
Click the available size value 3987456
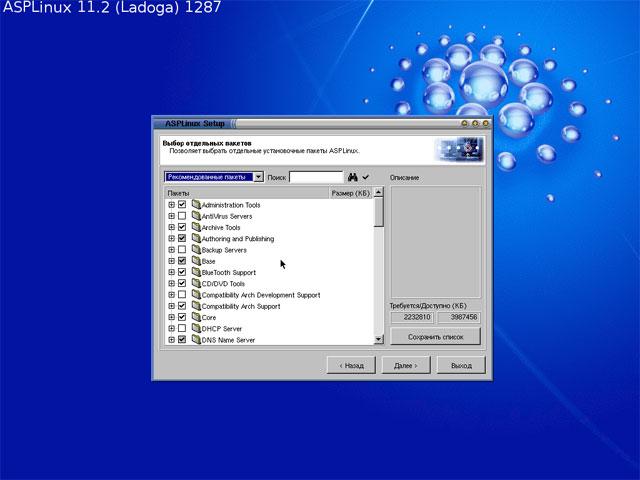(x=459, y=317)
